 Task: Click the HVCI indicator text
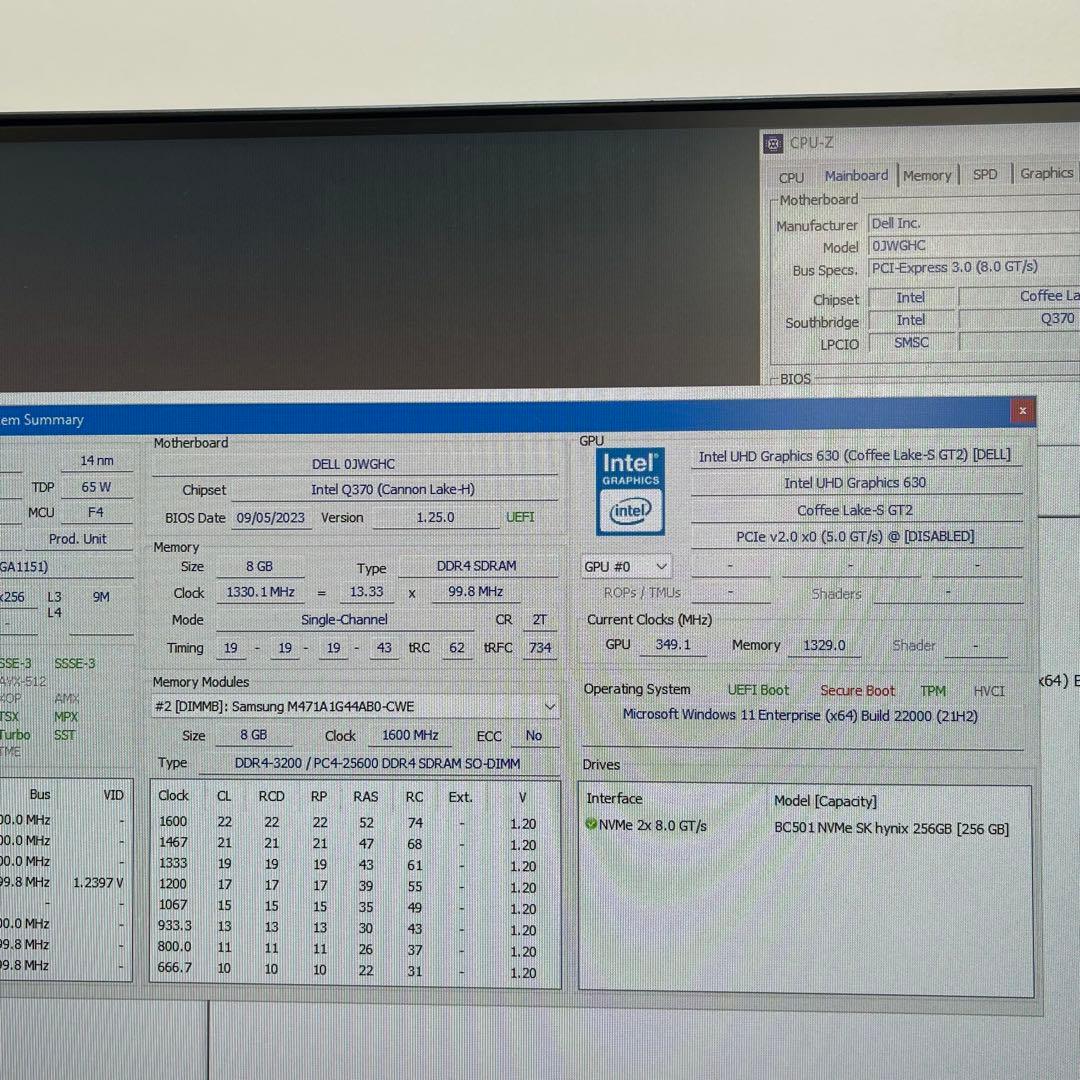tap(988, 690)
